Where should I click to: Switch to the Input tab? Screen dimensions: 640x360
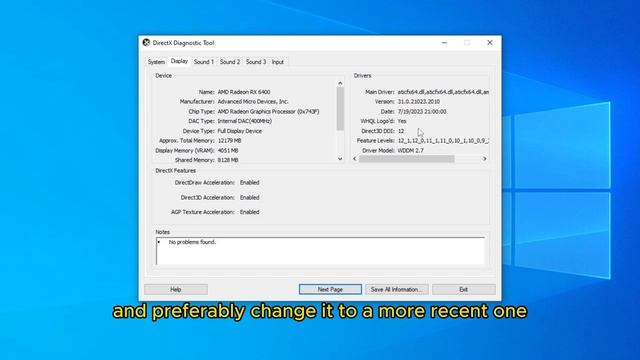278,62
